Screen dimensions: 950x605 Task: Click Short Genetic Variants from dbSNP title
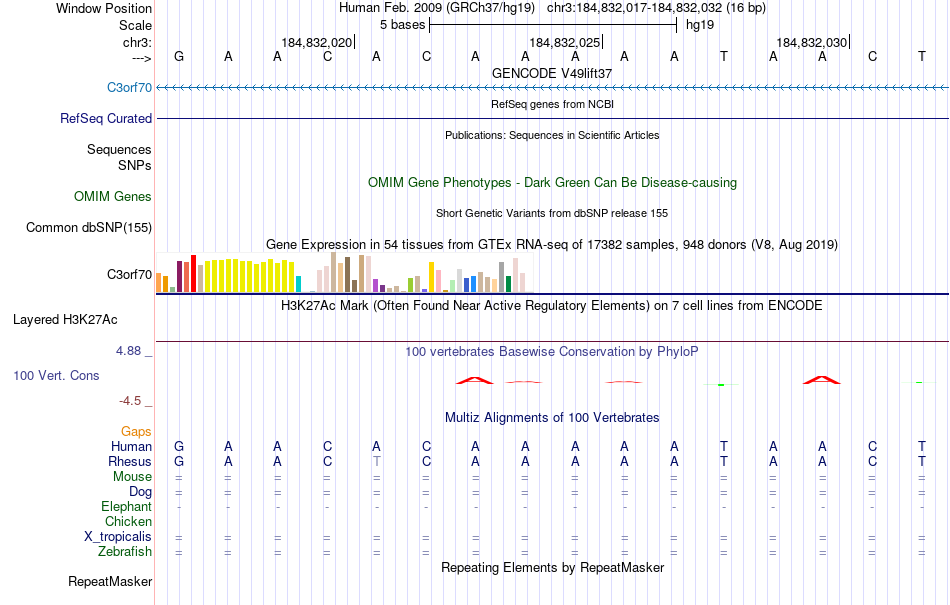point(552,213)
